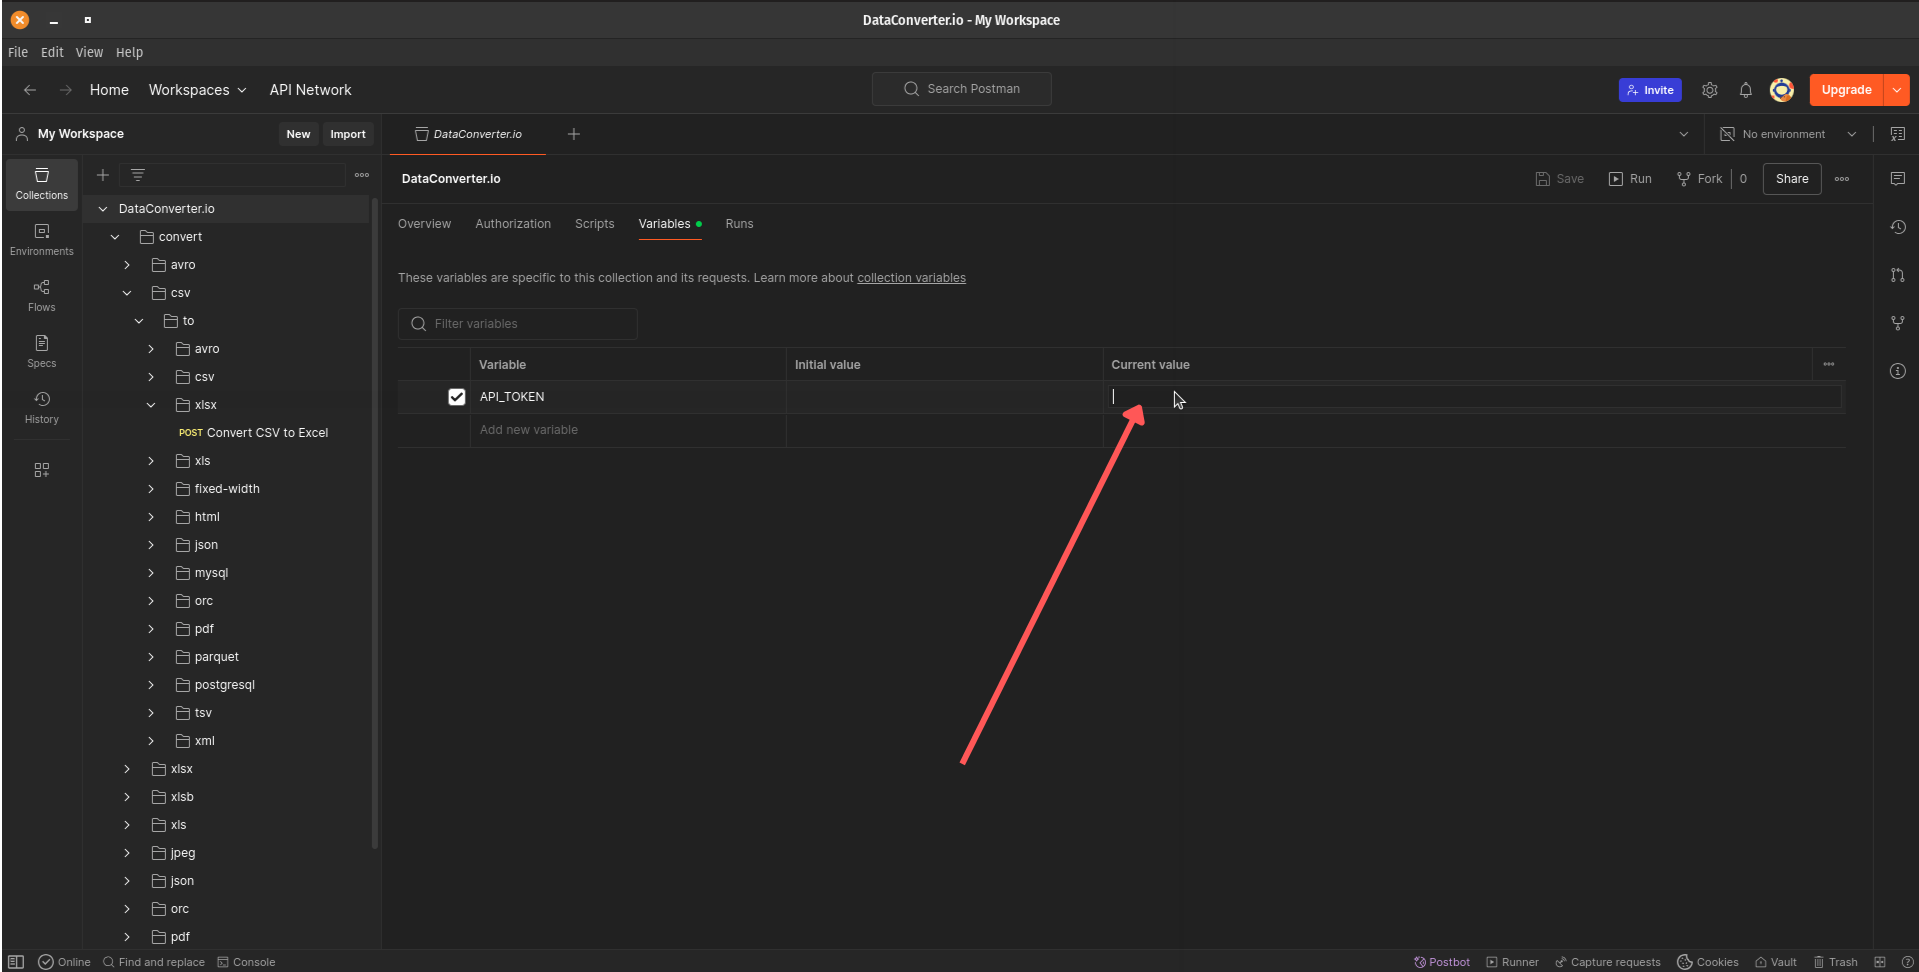Click the Invite button

click(x=1650, y=90)
